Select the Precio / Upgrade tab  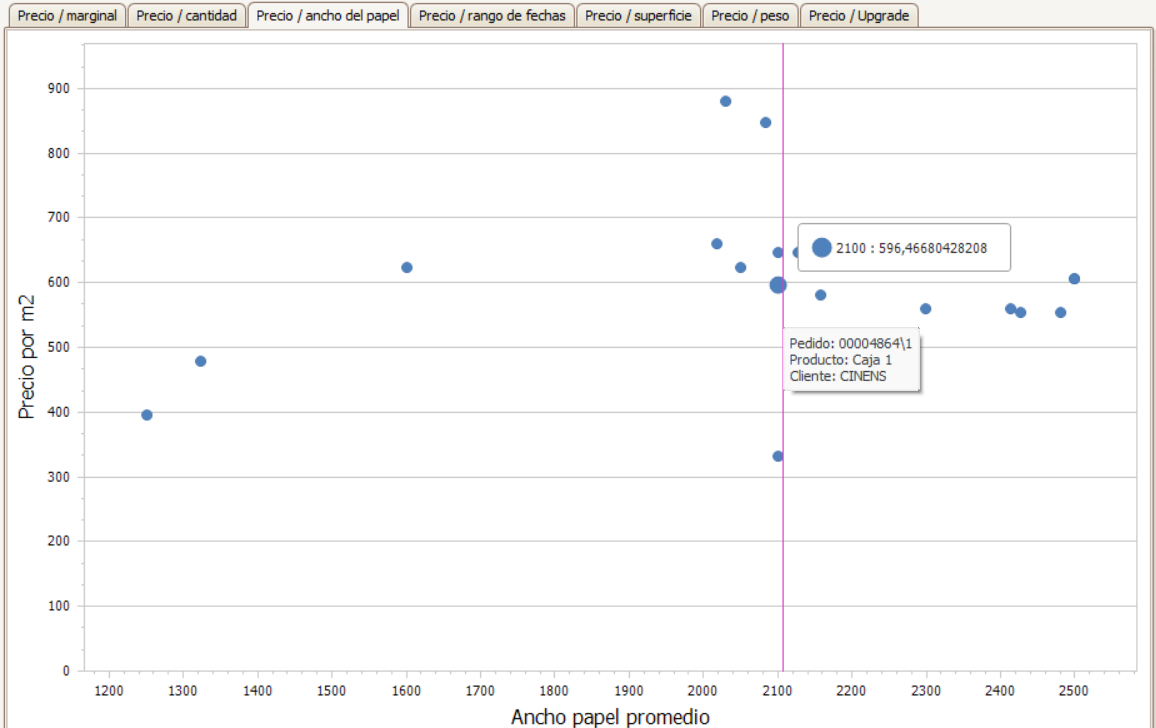point(859,15)
